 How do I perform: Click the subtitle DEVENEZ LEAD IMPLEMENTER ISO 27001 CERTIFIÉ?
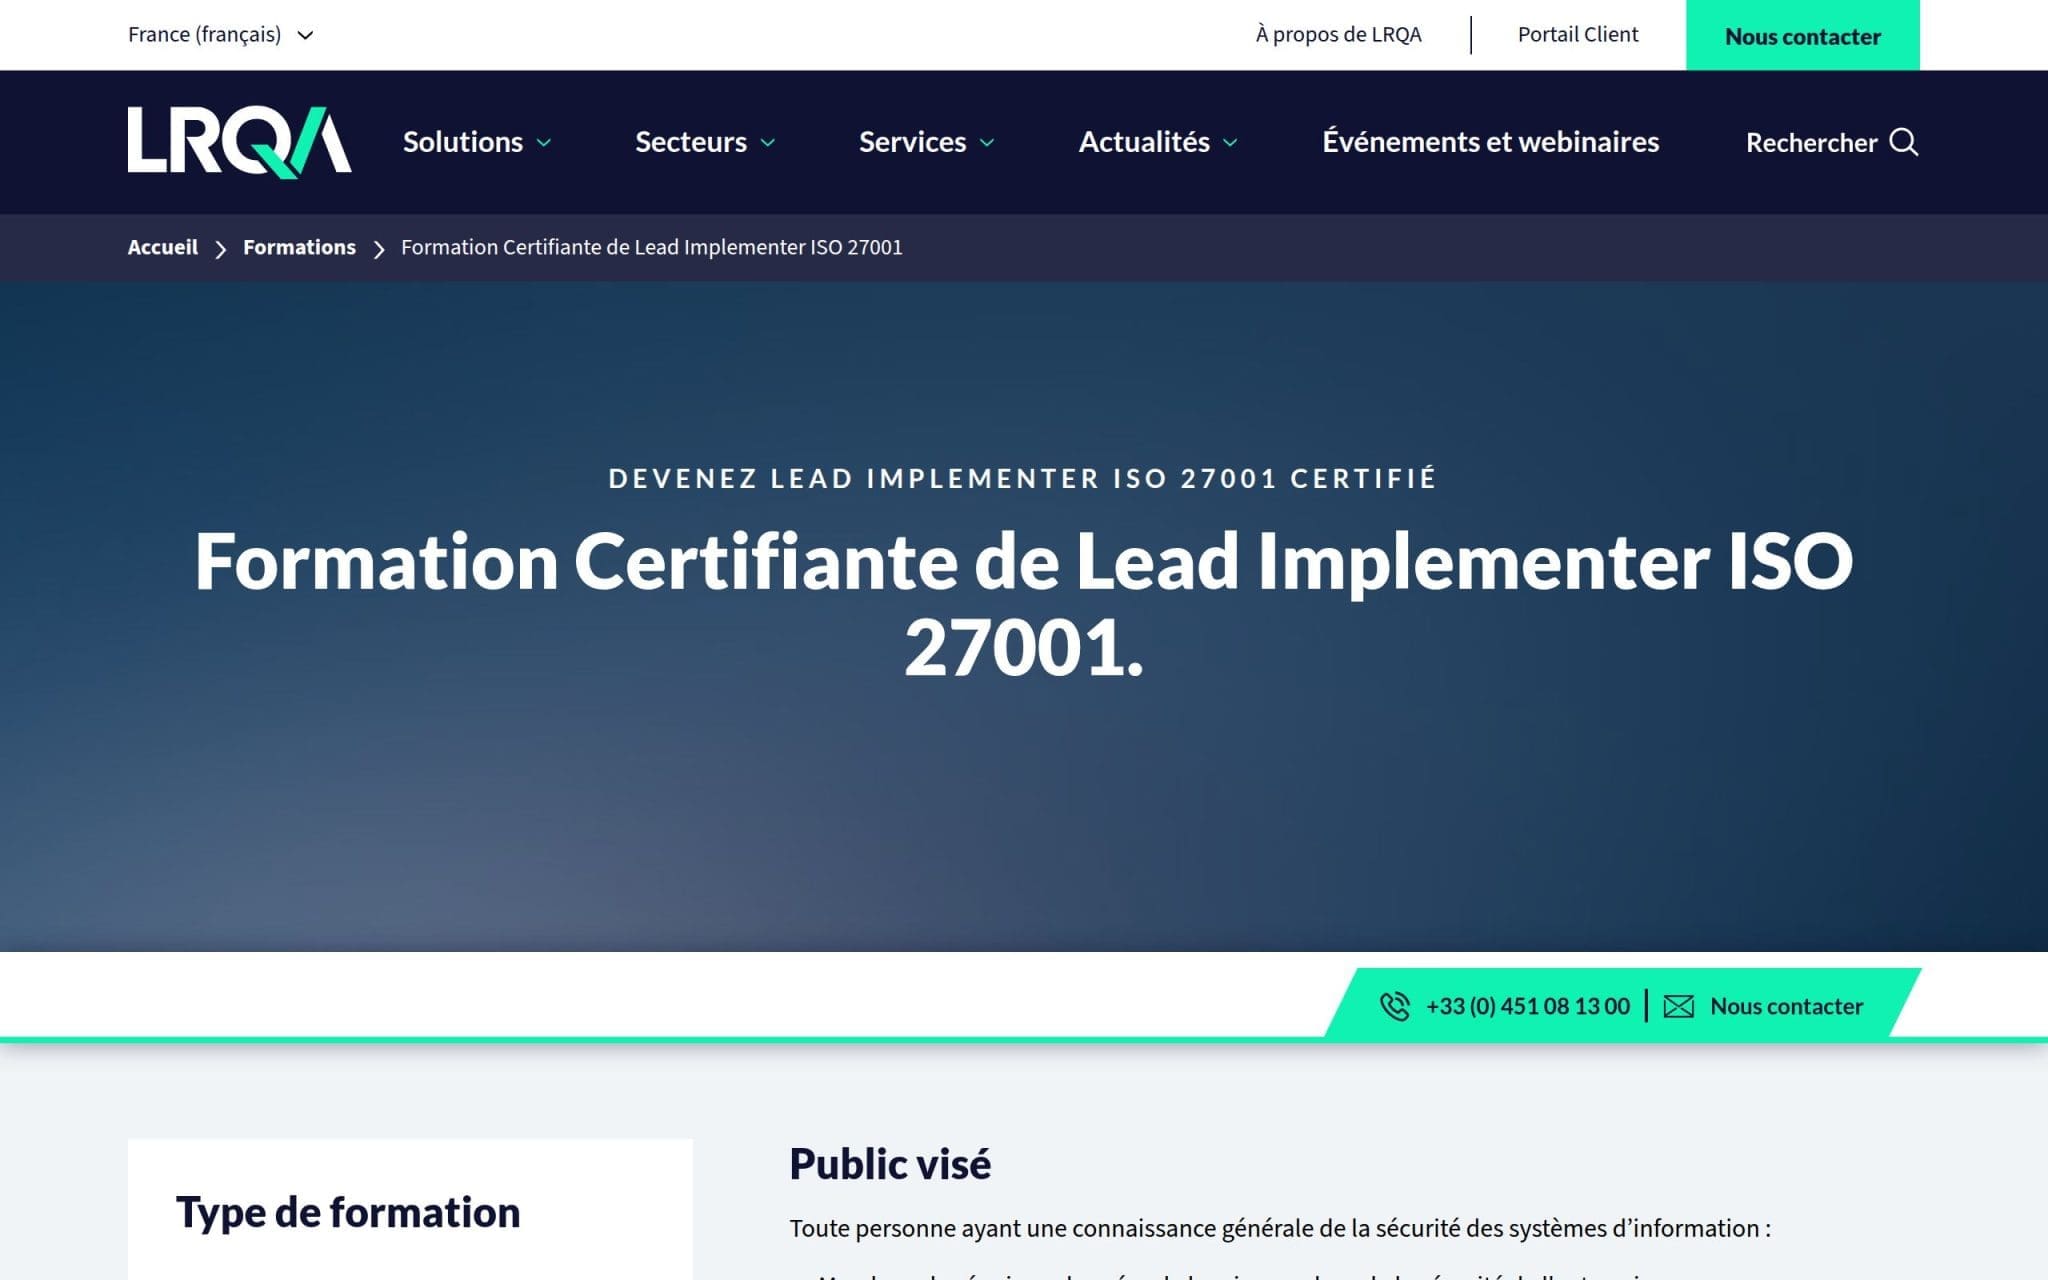point(1023,478)
